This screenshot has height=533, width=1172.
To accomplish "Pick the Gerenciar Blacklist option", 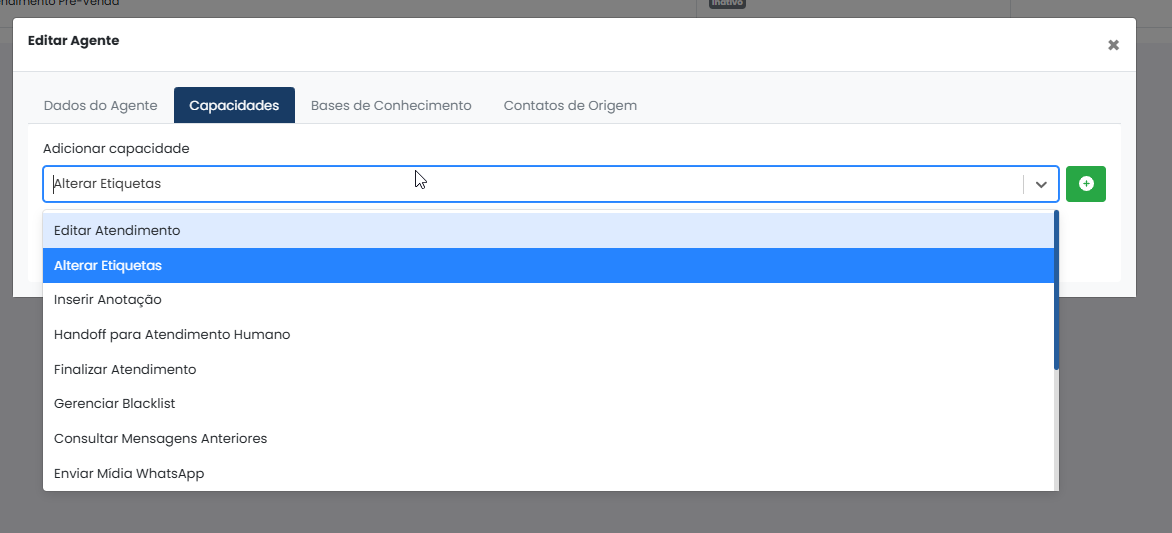I will pyautogui.click(x=548, y=404).
